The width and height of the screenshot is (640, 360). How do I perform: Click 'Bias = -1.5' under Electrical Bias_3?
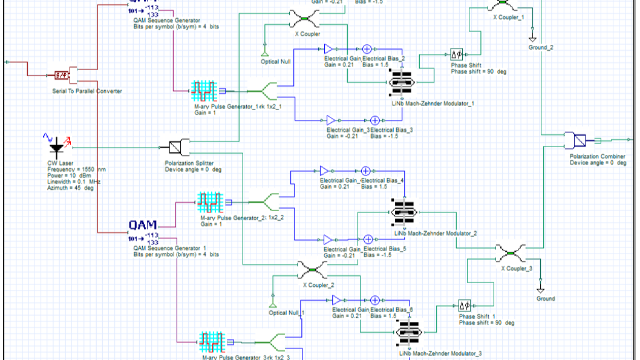(x=384, y=136)
